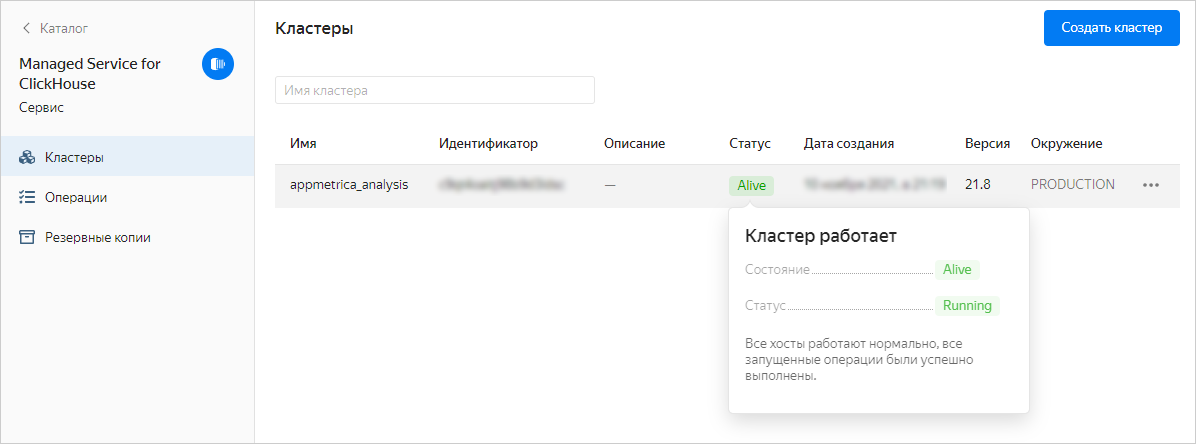
Task: Click the Версия column header
Action: click(x=987, y=143)
